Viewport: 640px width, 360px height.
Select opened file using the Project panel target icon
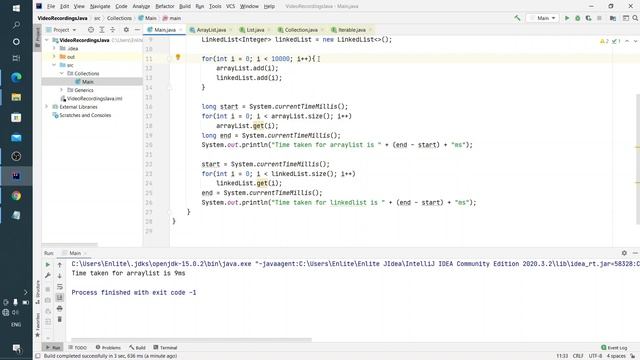91,30
